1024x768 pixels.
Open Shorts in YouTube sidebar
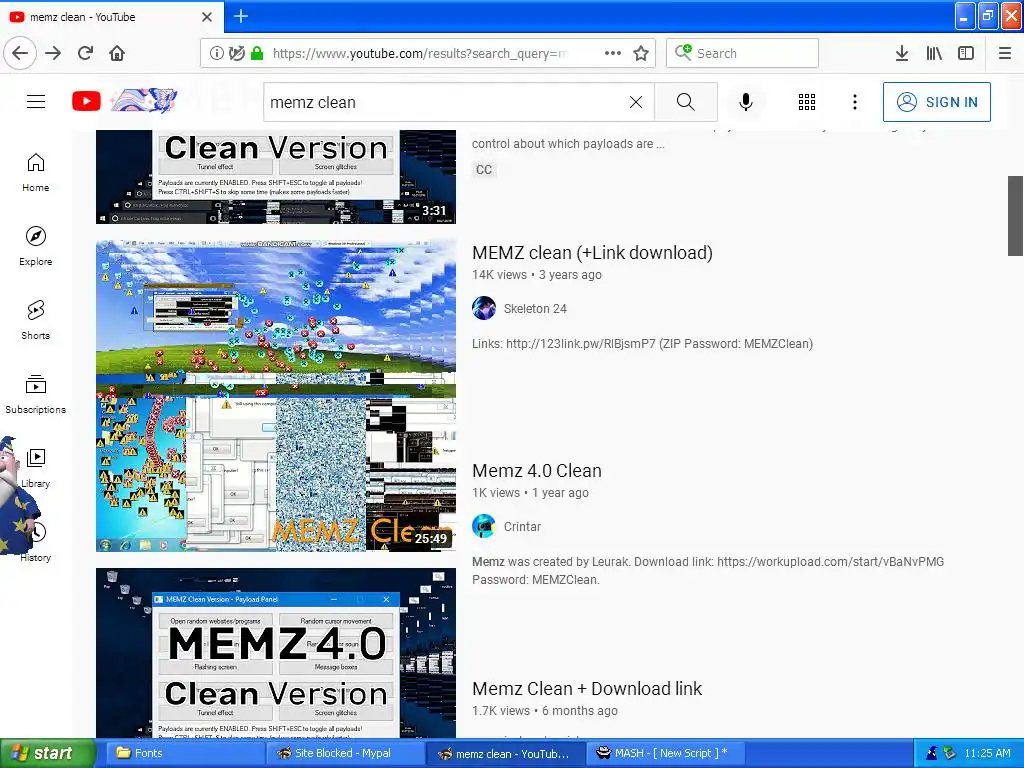36,320
